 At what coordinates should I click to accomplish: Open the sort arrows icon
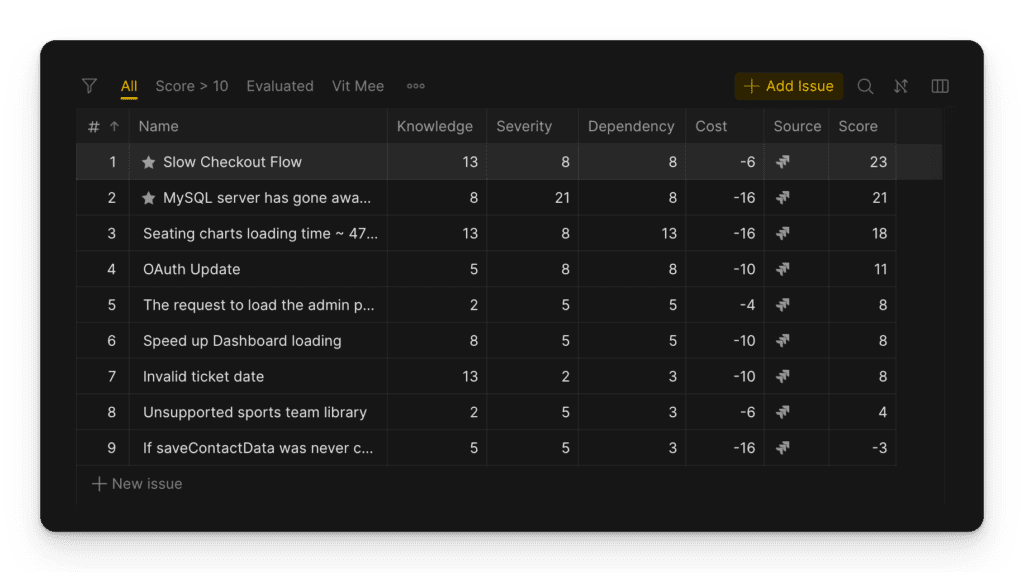pyautogui.click(x=901, y=87)
